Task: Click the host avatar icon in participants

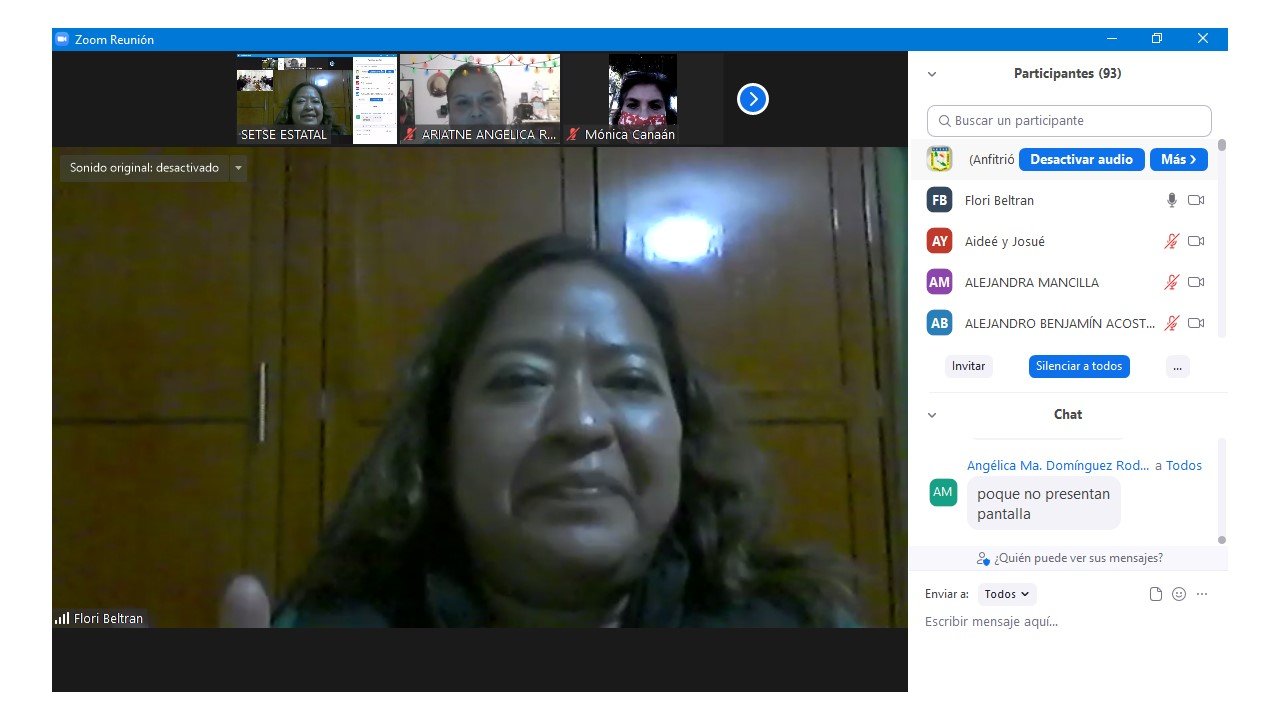Action: point(940,159)
